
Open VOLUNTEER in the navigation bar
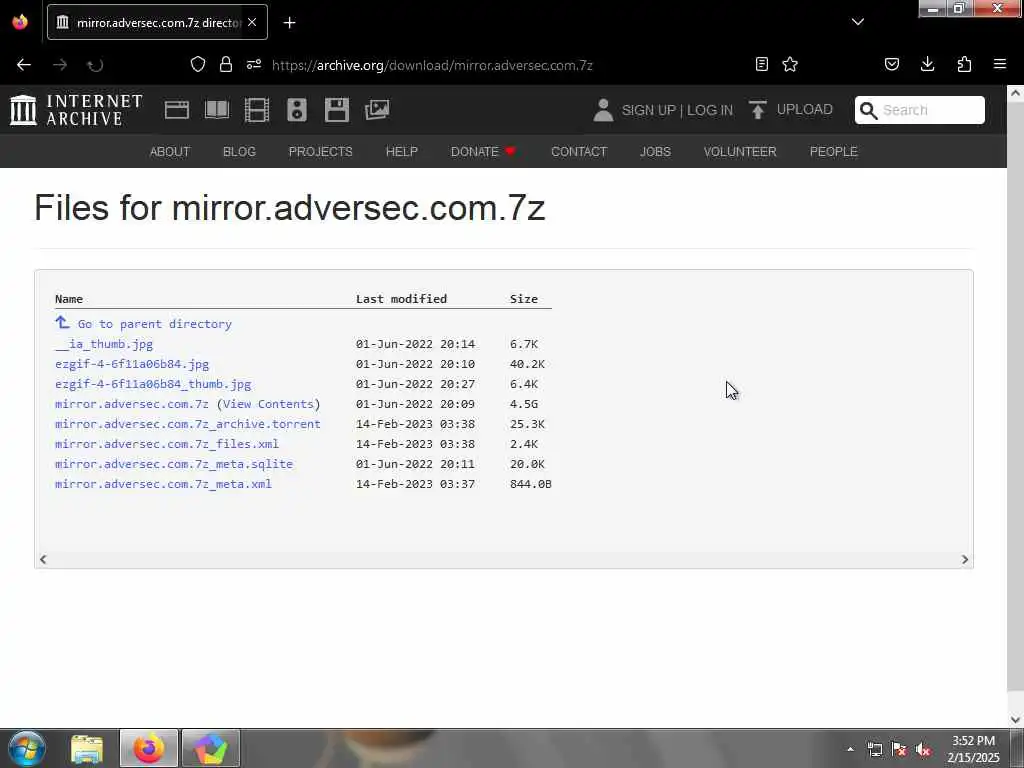click(740, 152)
